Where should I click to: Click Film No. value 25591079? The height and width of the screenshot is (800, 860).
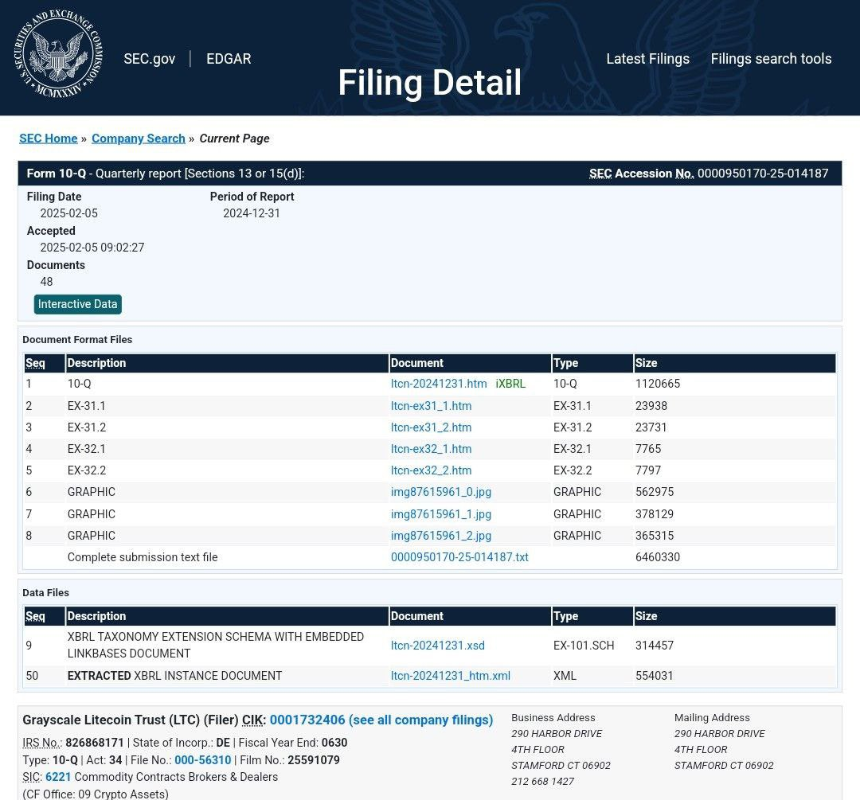(314, 760)
